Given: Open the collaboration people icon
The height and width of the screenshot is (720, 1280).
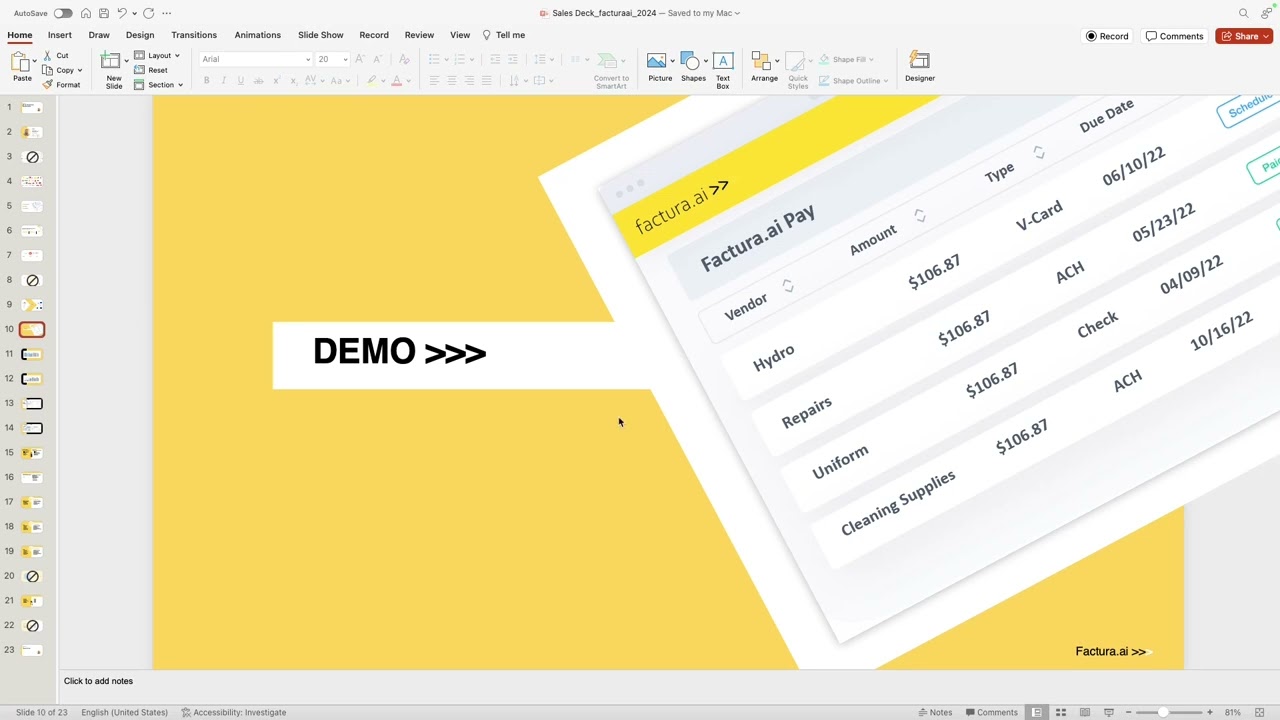Looking at the screenshot, I should tap(1267, 13).
